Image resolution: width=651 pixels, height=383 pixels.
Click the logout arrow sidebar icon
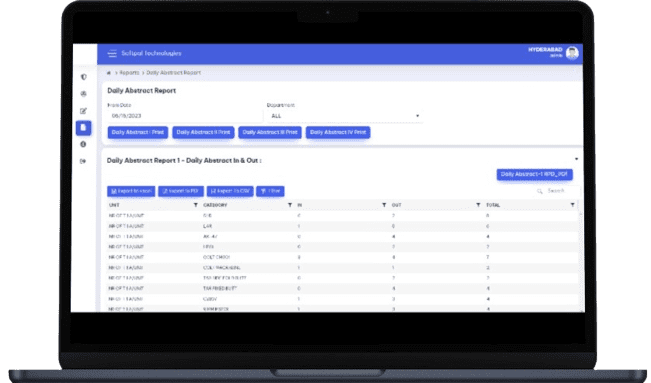(x=83, y=161)
